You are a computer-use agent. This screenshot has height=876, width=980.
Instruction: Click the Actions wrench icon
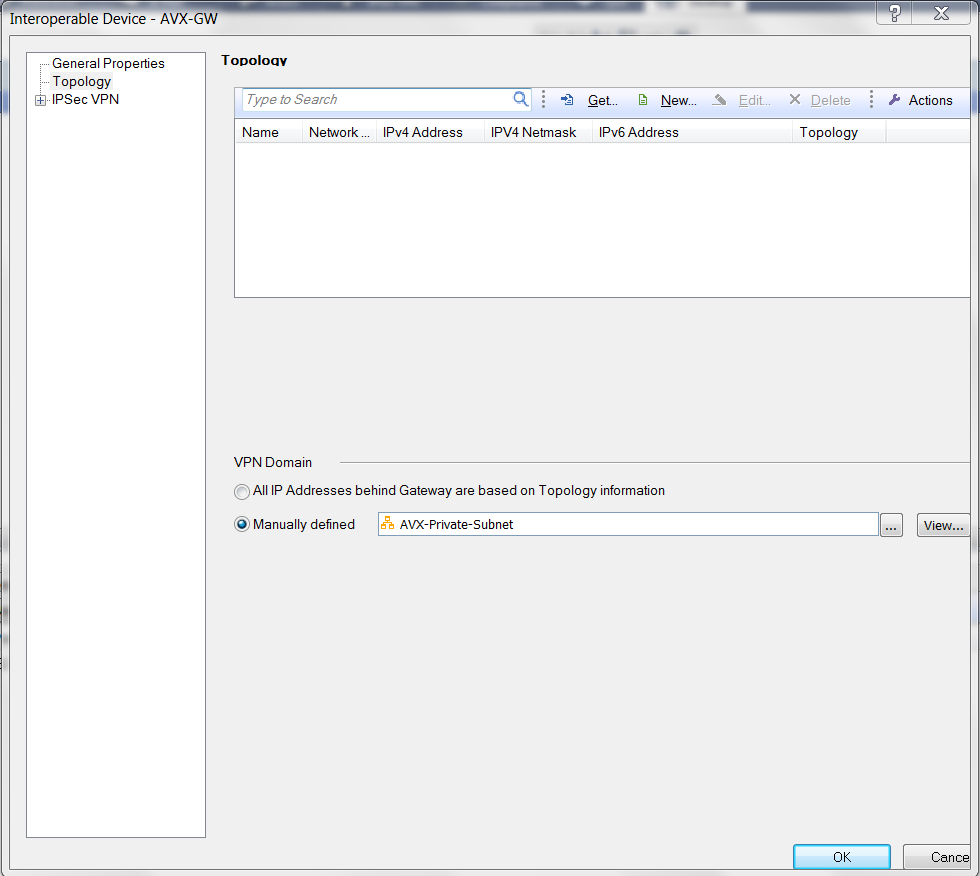tap(895, 100)
